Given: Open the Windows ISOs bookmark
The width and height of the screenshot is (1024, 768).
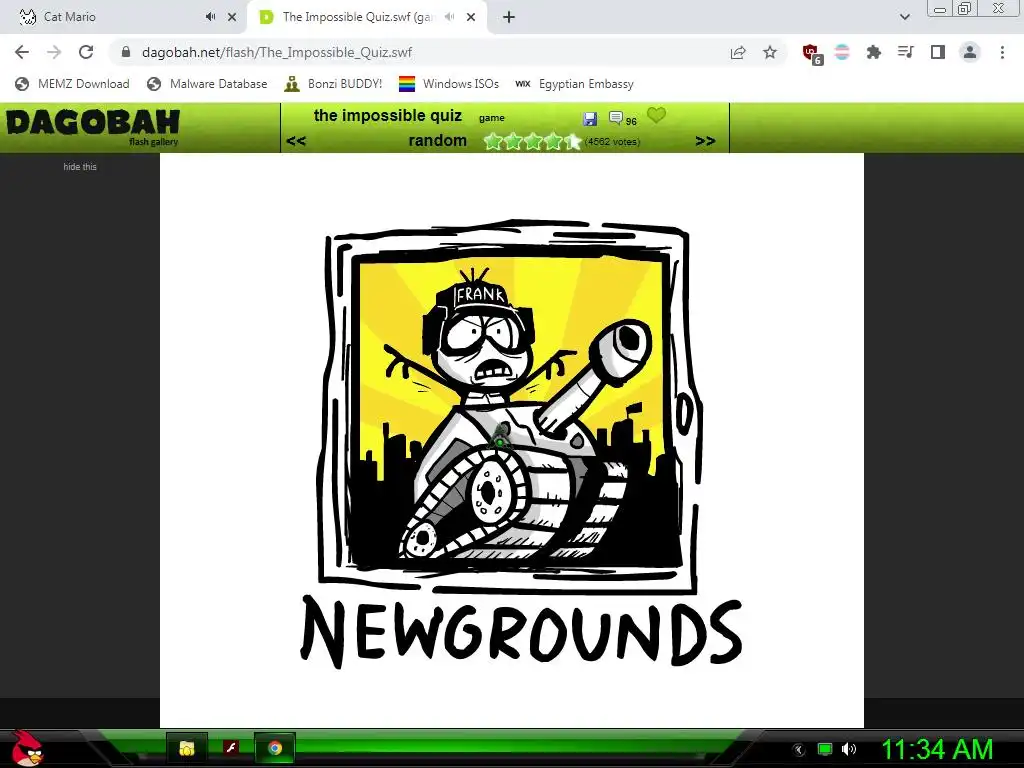Looking at the screenshot, I should click(449, 84).
